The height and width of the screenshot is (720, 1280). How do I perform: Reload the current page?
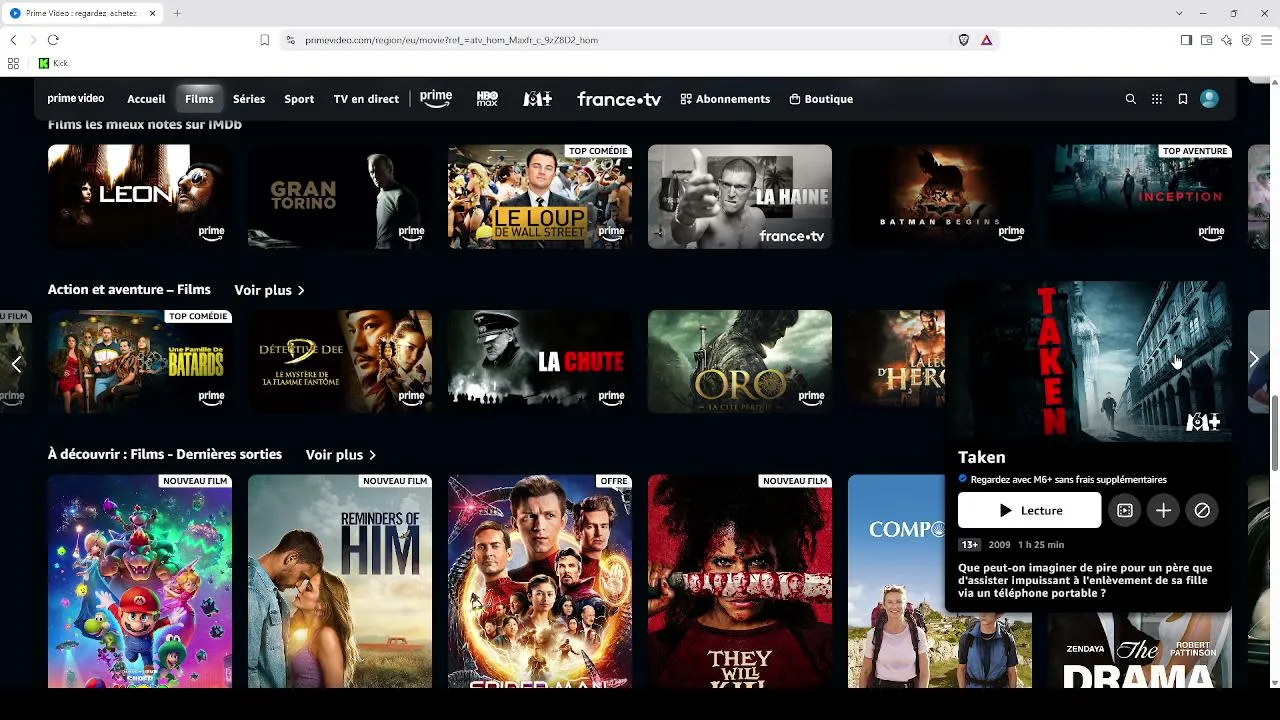(x=53, y=40)
